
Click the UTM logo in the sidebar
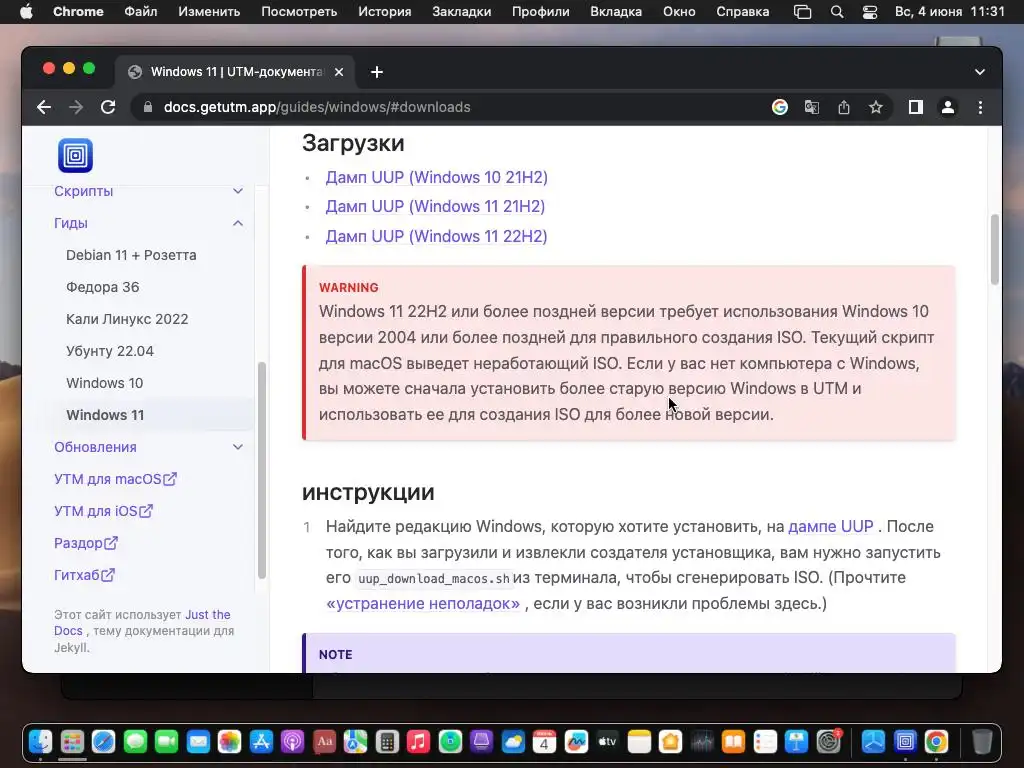click(75, 155)
